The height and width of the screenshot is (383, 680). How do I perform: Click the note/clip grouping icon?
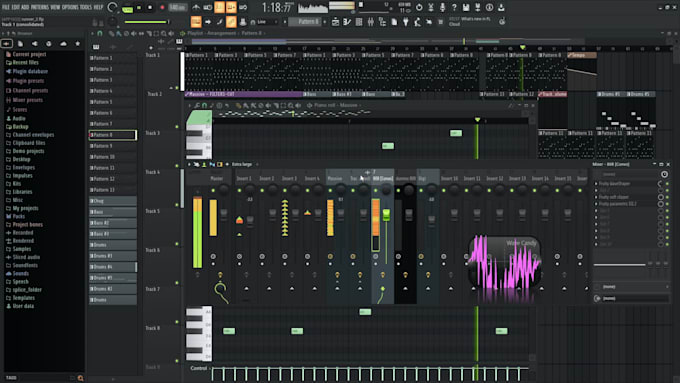click(x=231, y=21)
